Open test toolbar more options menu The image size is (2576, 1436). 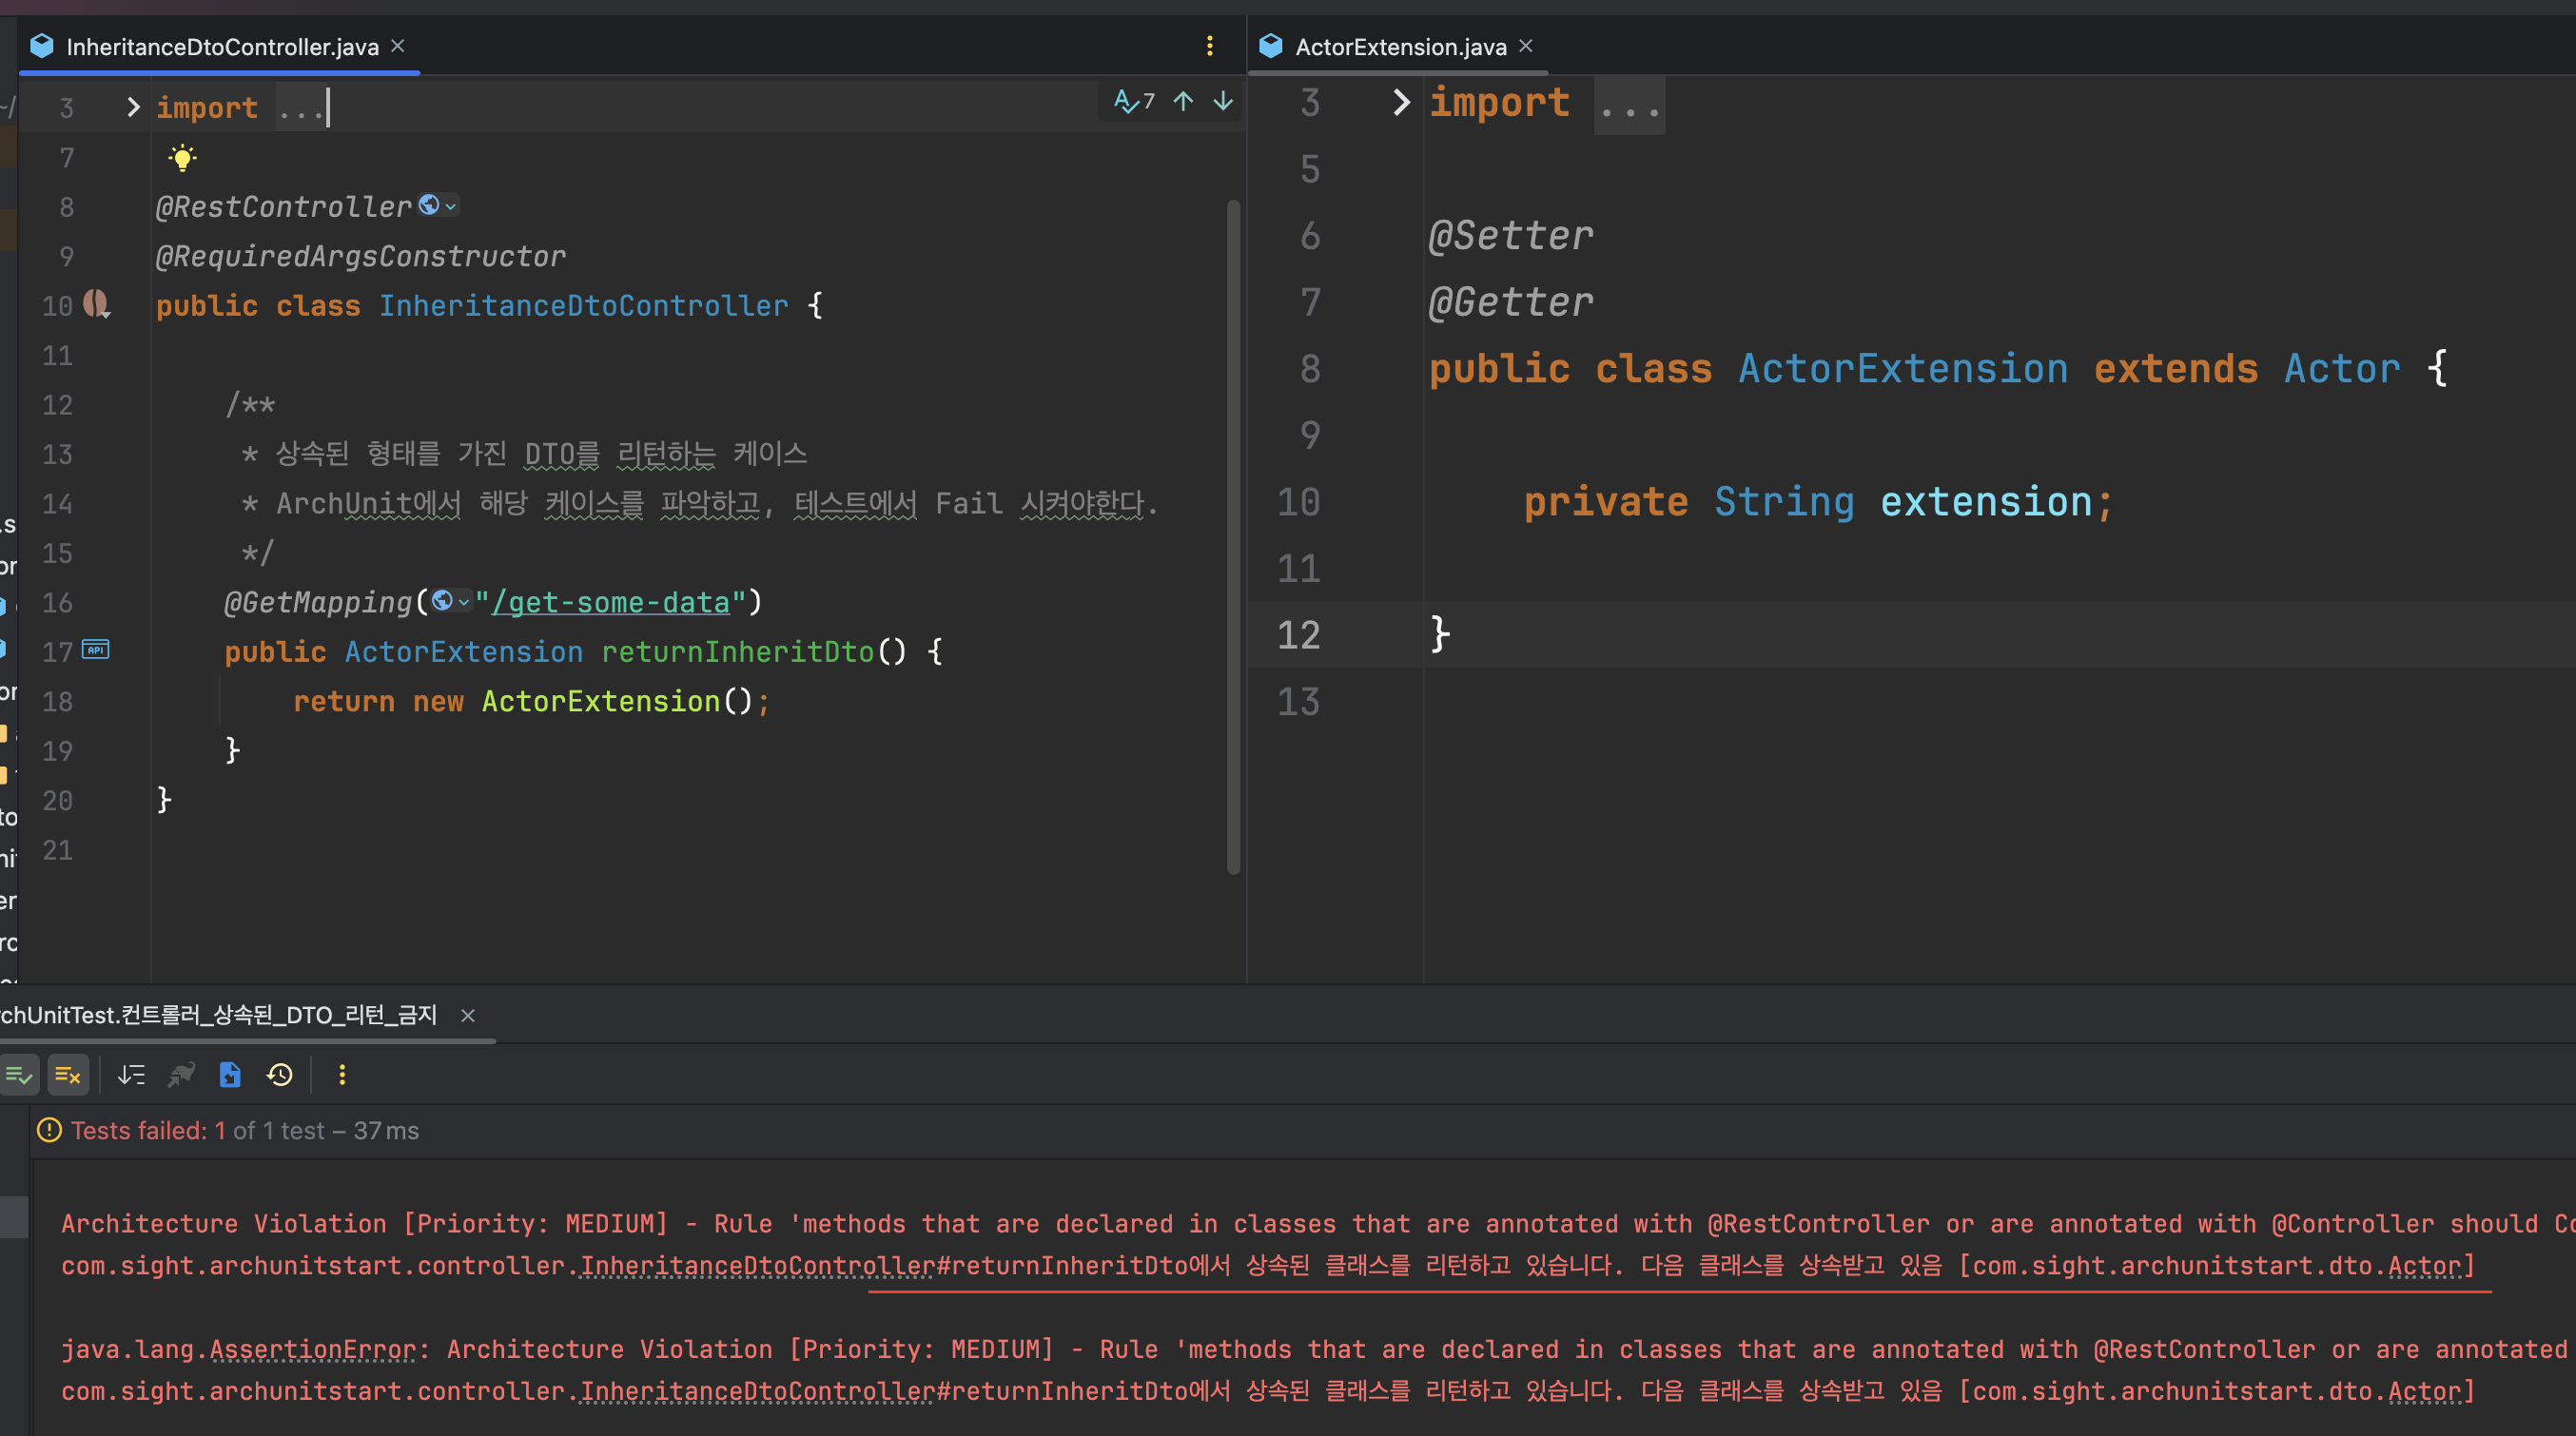pos(342,1075)
